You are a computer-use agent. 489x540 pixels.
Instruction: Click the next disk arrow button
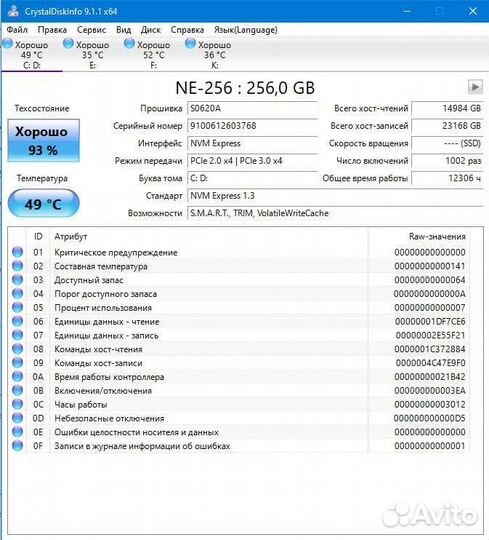click(x=475, y=87)
